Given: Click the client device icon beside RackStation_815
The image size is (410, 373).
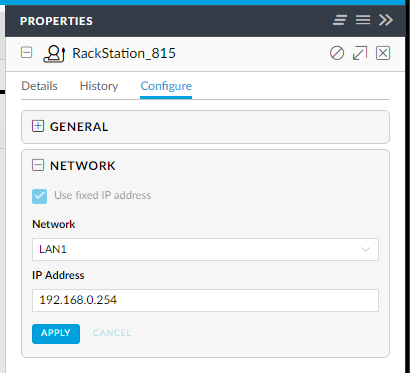Looking at the screenshot, I should pos(54,54).
